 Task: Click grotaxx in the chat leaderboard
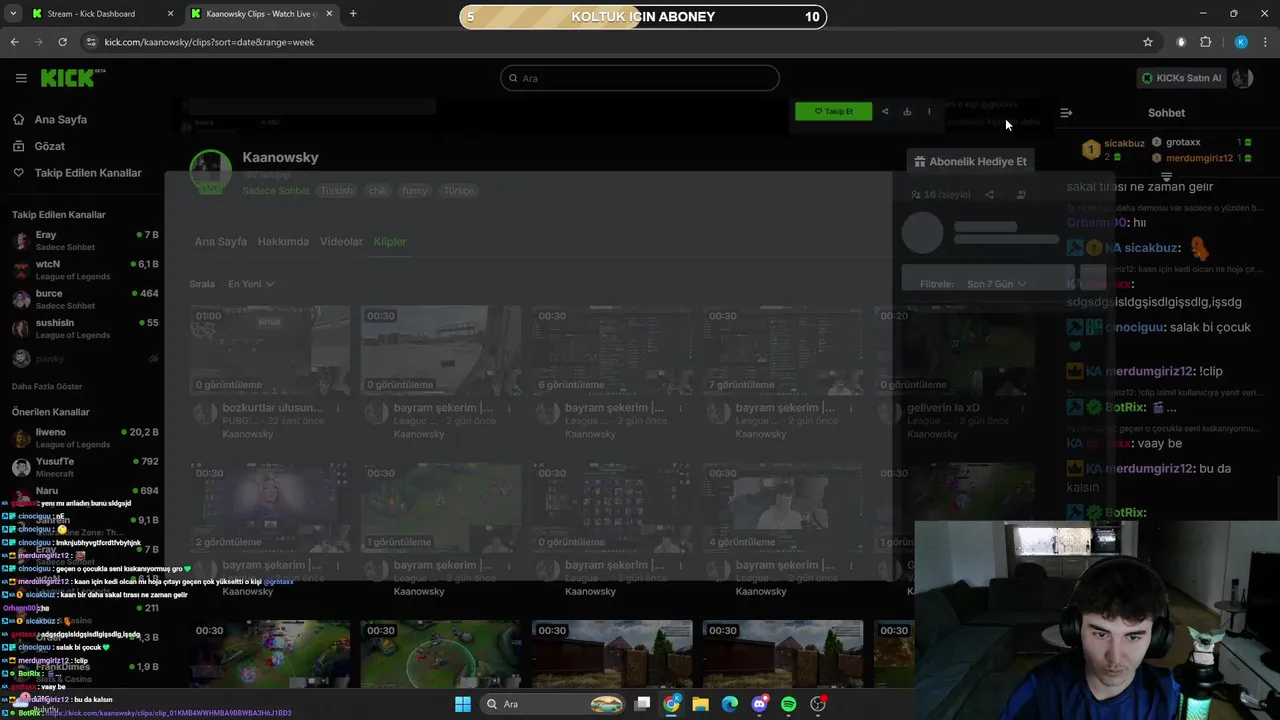1183,142
